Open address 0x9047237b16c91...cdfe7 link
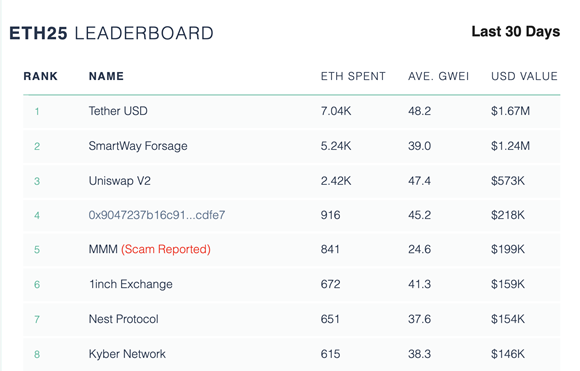Image resolution: width=580 pixels, height=371 pixels. (x=157, y=215)
